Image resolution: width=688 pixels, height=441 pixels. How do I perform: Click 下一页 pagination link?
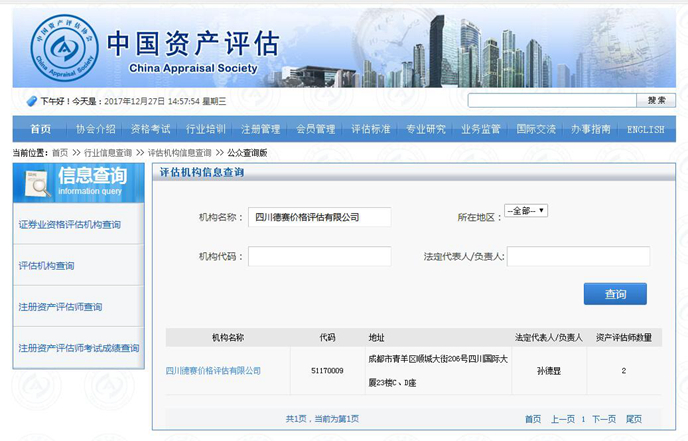point(604,419)
